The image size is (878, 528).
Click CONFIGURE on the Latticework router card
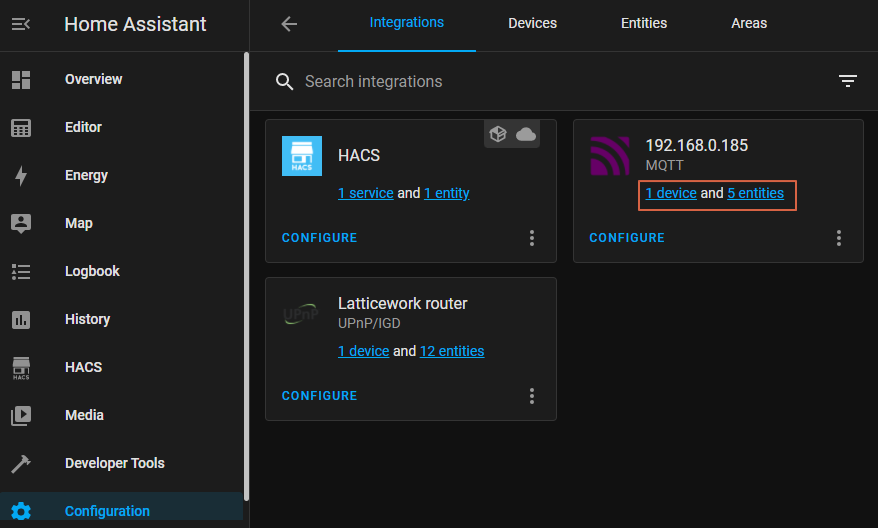[x=319, y=396]
